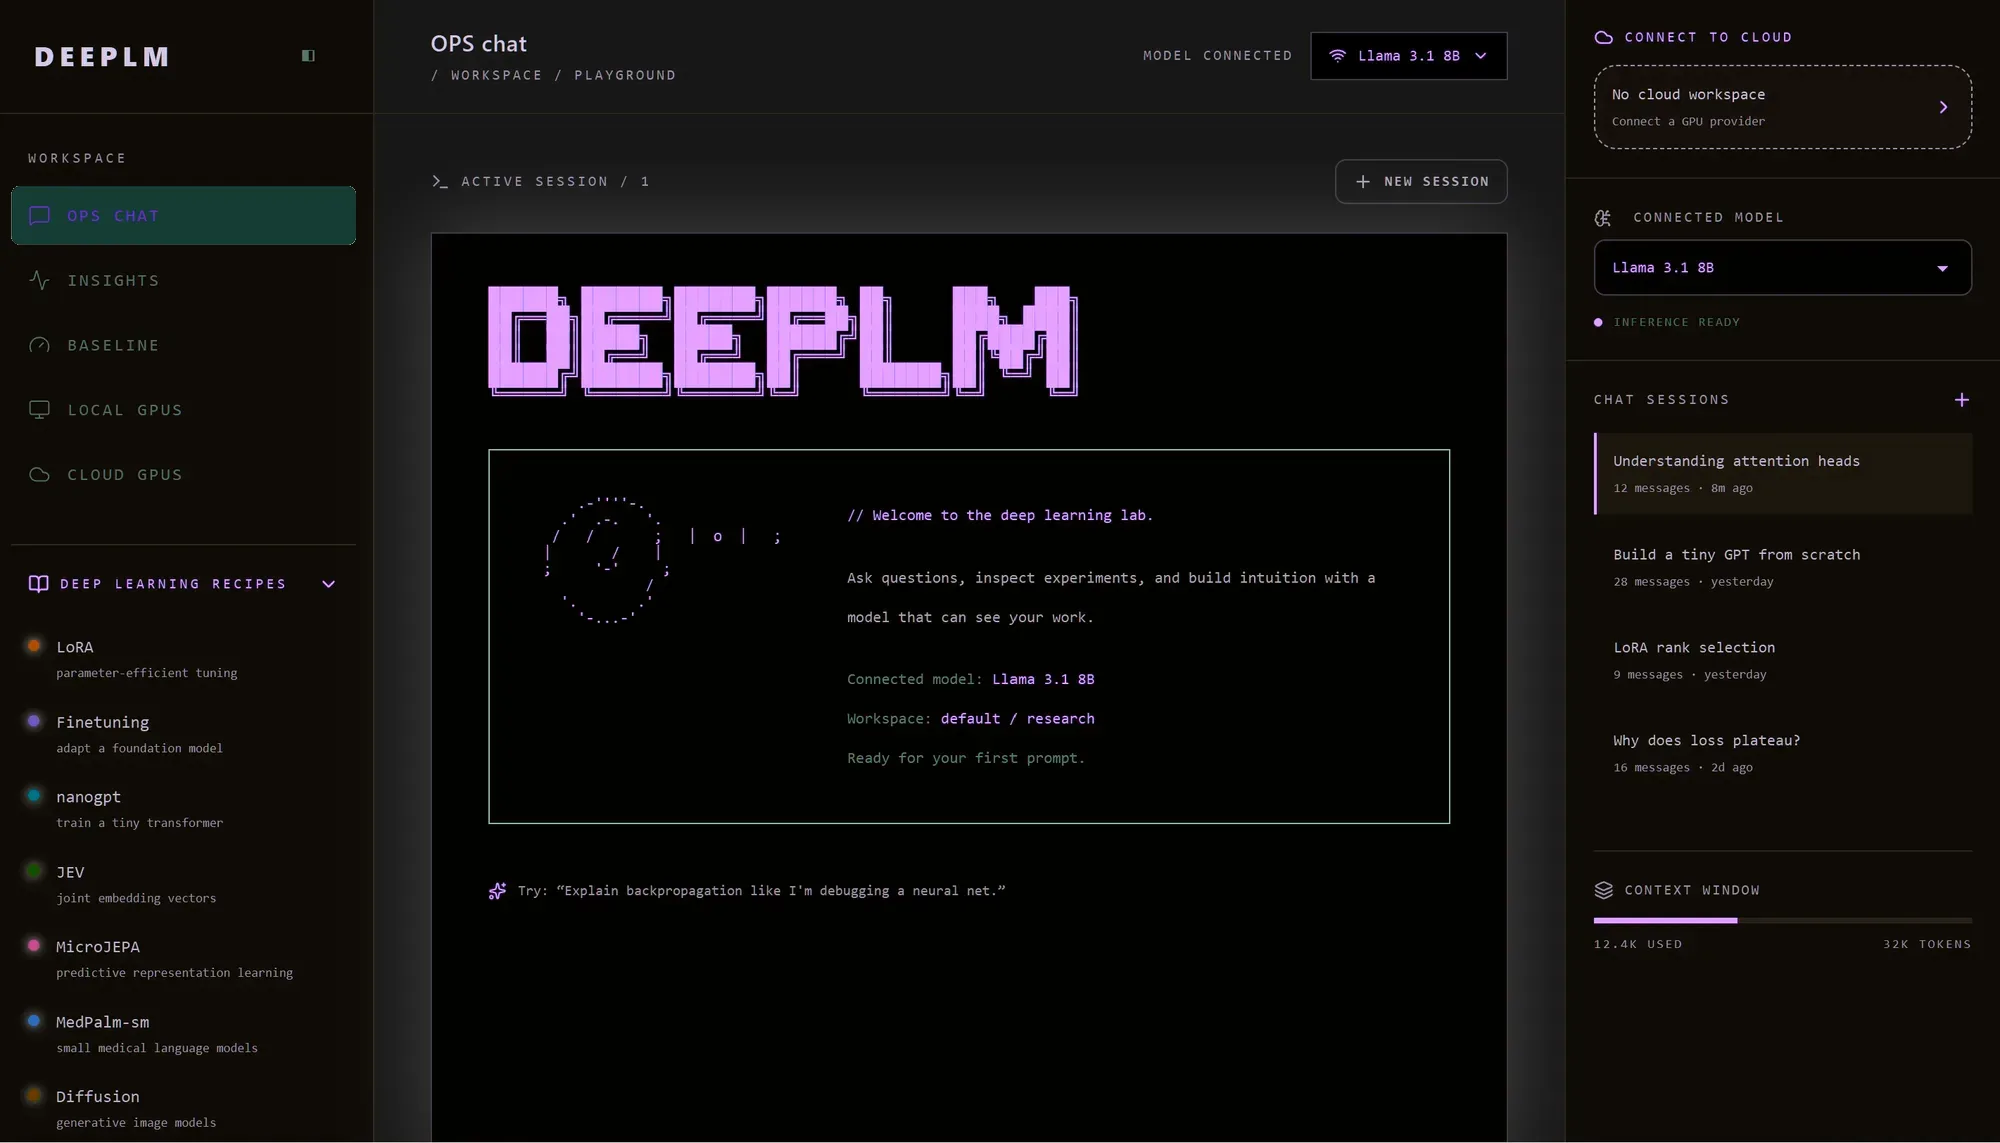Click the Local GPUs monitor icon
Viewport: 2000px width, 1143px height.
40,410
